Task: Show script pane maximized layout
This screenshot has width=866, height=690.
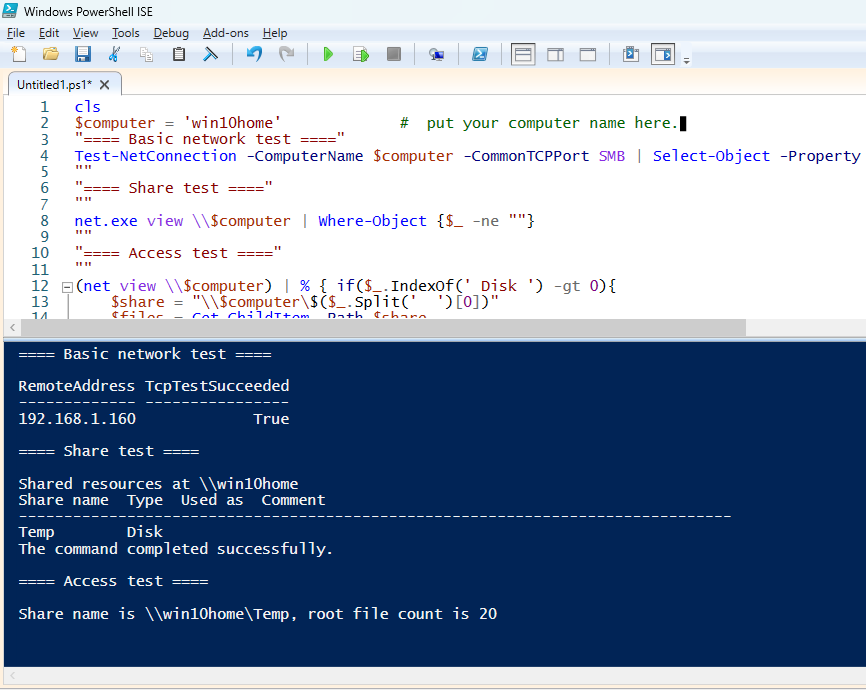Action: [588, 54]
